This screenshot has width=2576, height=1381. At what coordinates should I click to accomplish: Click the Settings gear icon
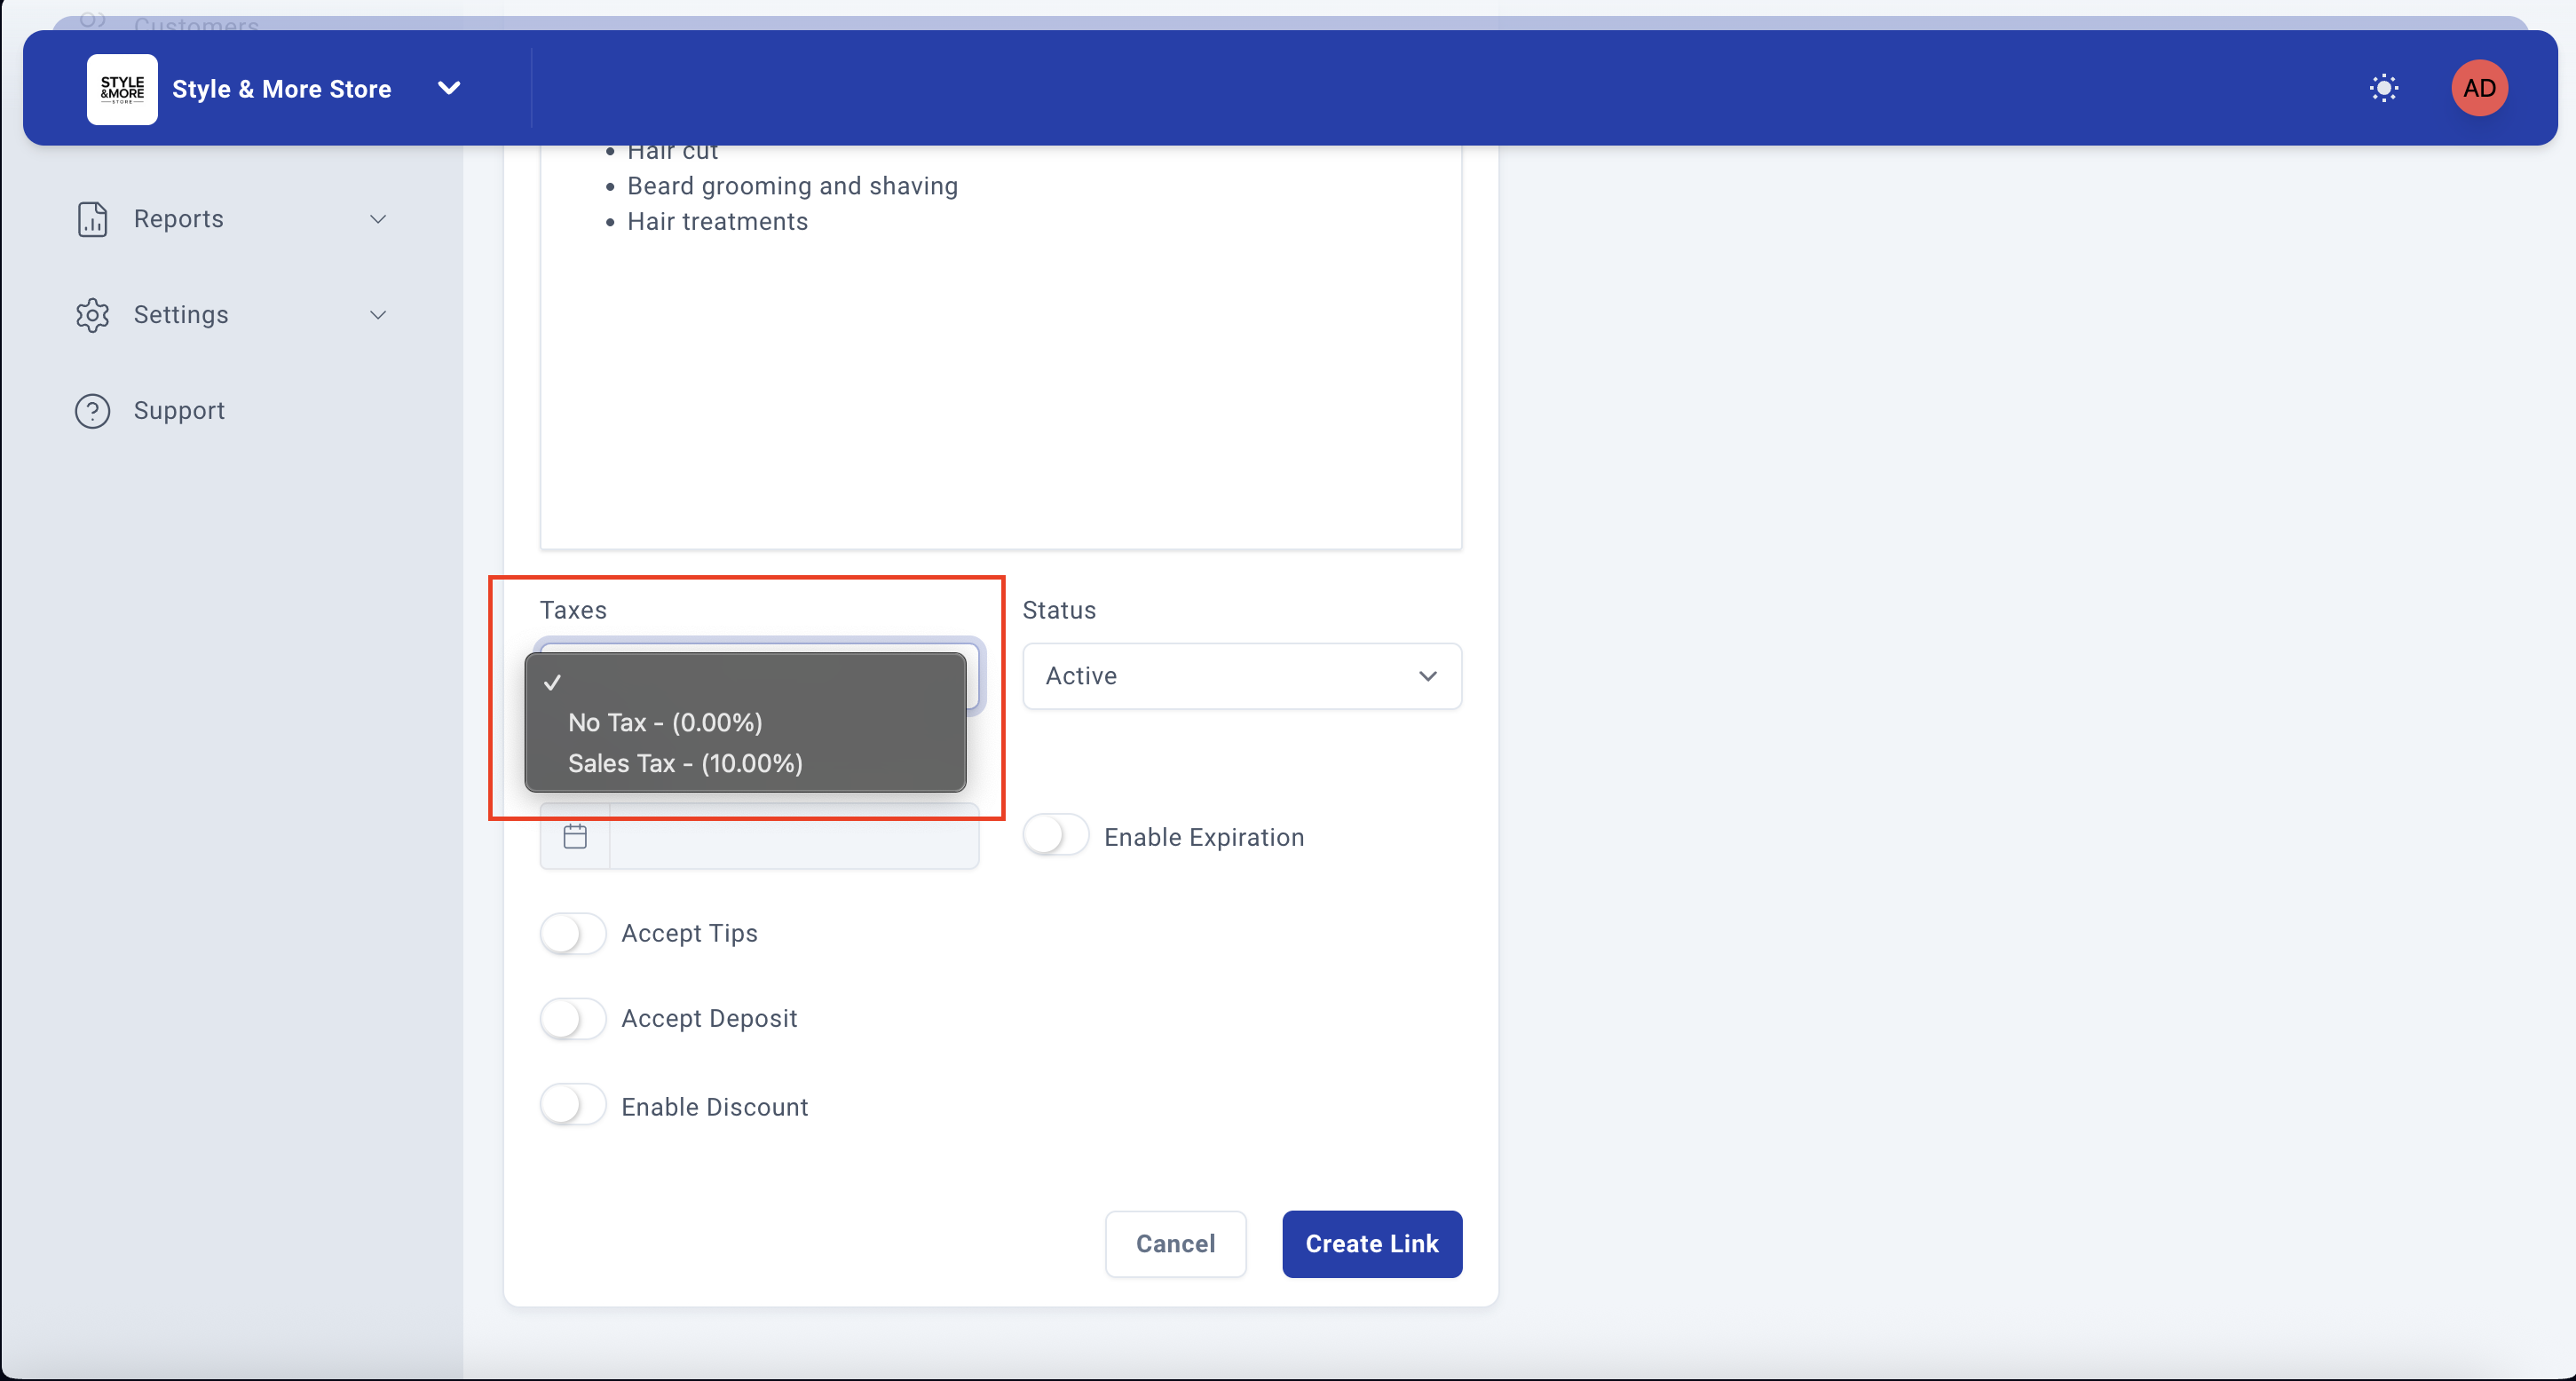(x=92, y=315)
